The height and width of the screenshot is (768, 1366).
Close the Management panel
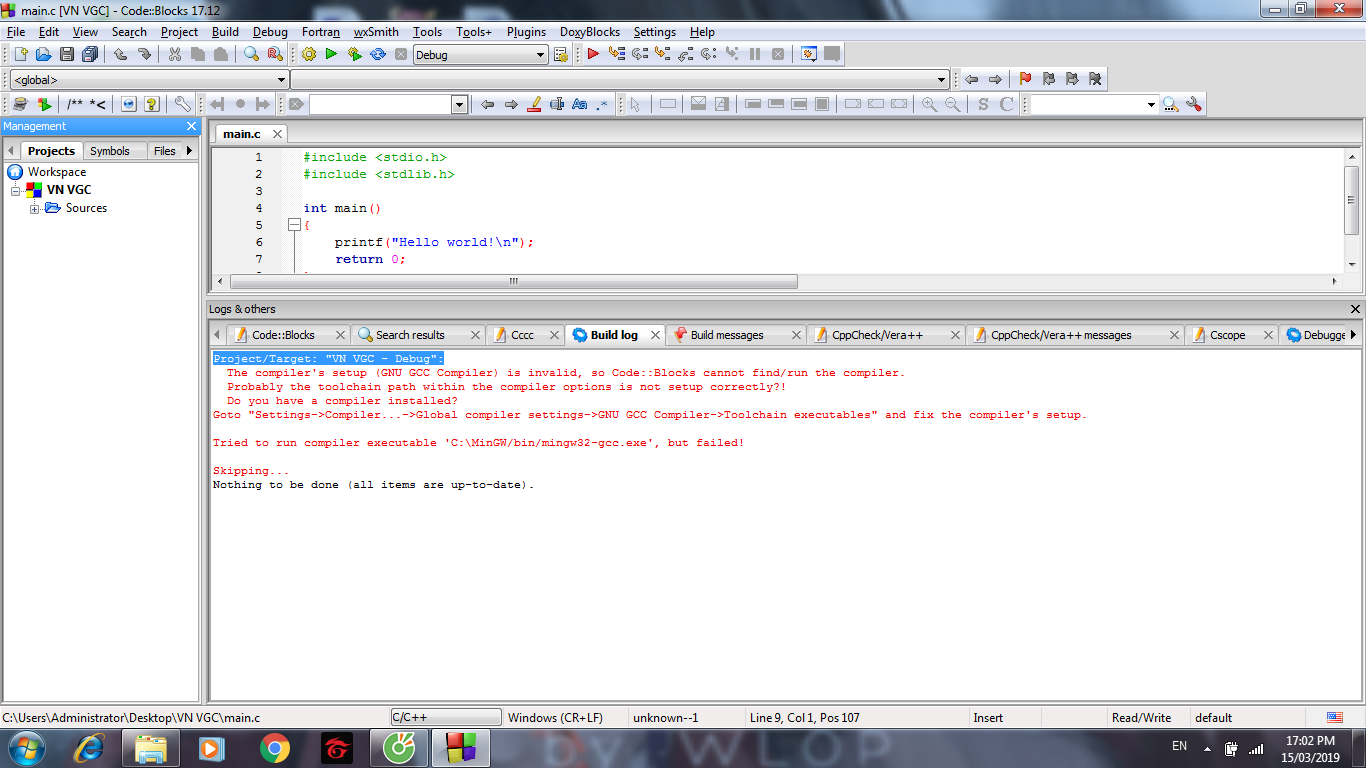(x=192, y=126)
